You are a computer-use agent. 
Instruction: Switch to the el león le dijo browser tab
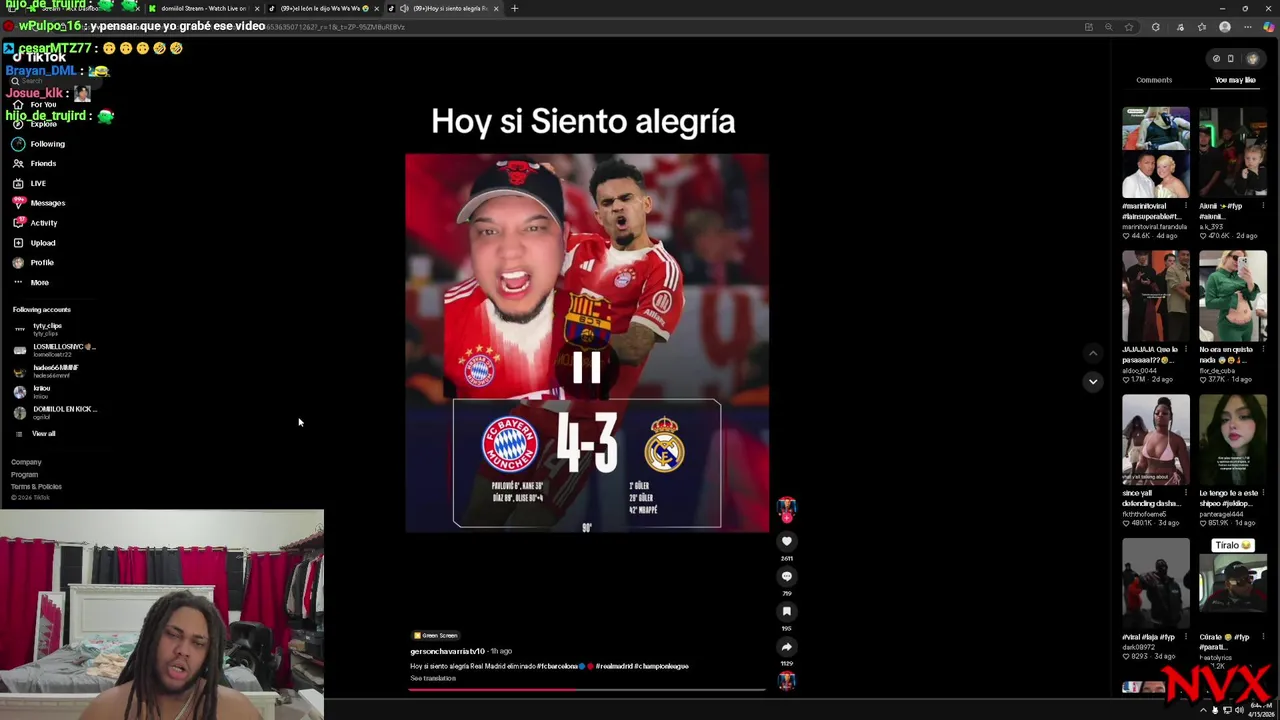click(x=324, y=8)
